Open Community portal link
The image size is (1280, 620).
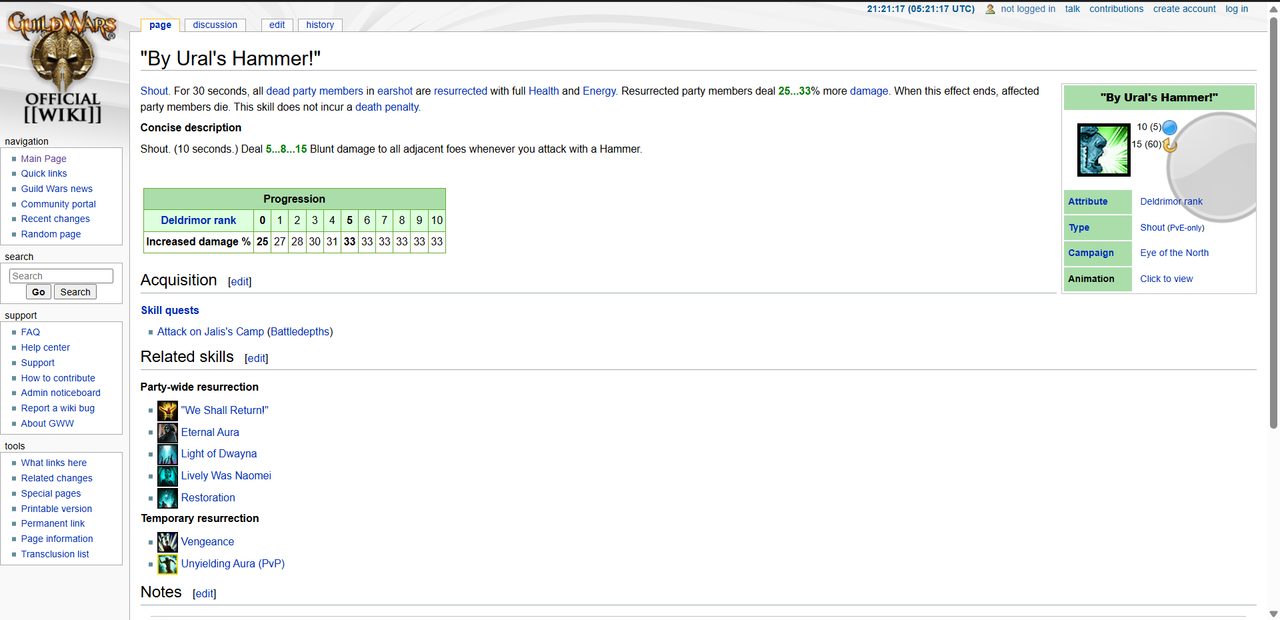(x=59, y=204)
